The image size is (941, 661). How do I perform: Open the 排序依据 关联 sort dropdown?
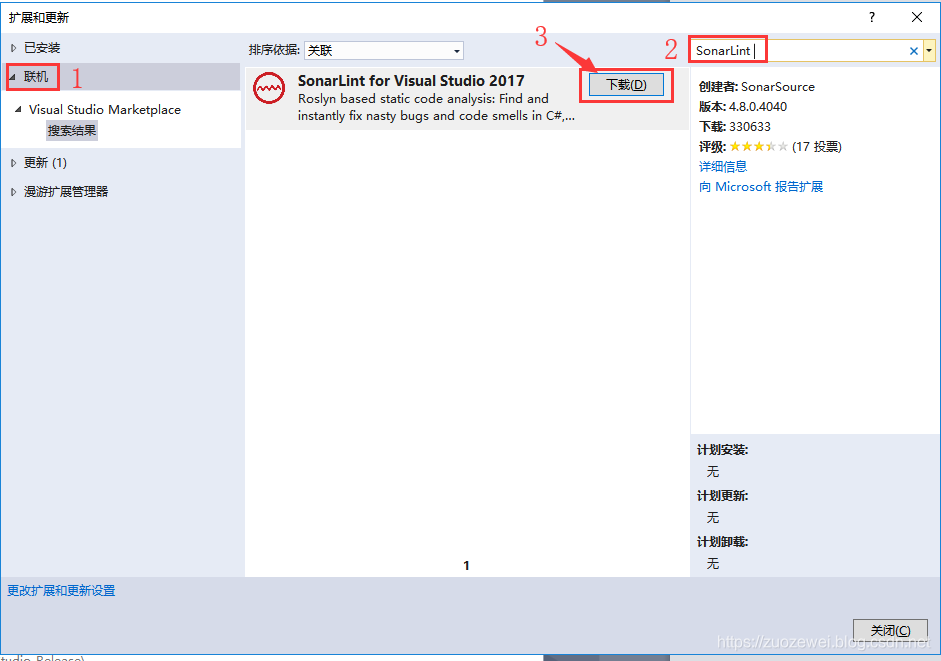(383, 50)
